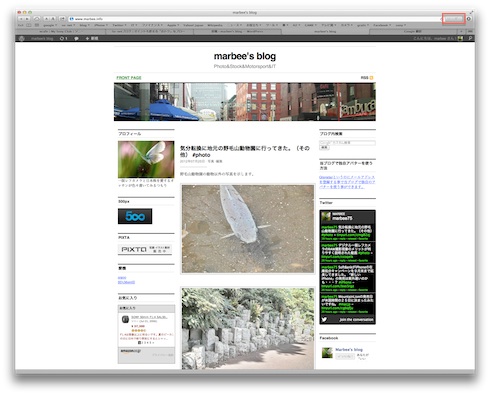Go back using Safari's back arrow
490x395 pixels.
coord(22,19)
